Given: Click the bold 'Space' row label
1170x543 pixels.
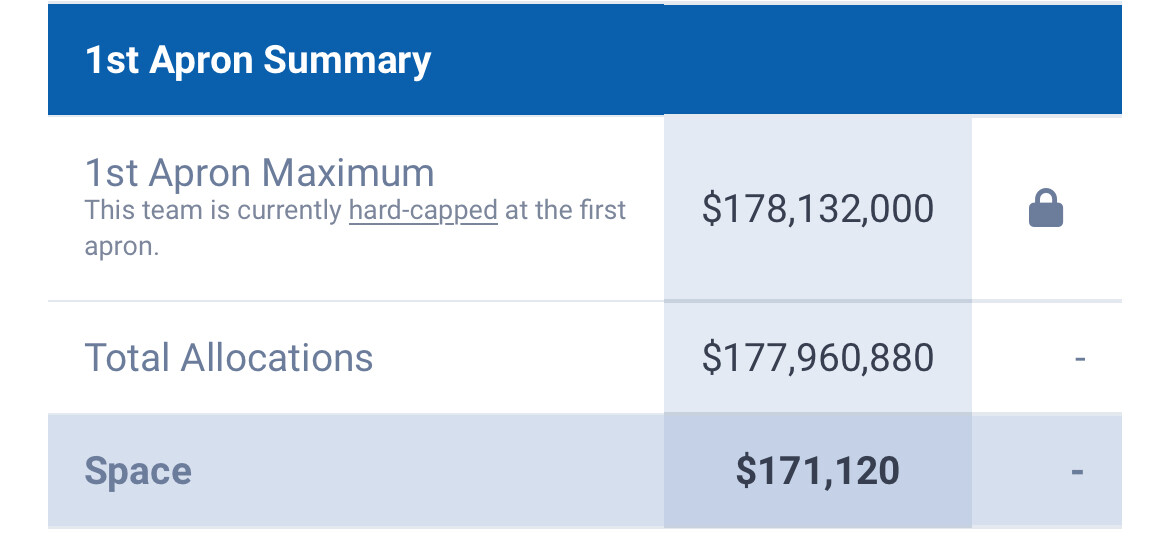Looking at the screenshot, I should tap(138, 471).
